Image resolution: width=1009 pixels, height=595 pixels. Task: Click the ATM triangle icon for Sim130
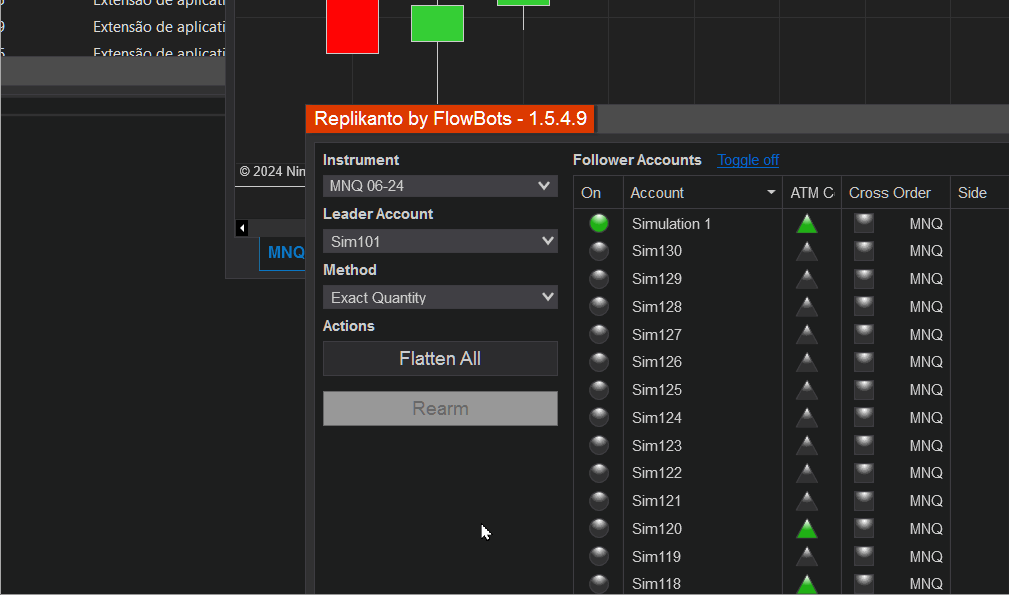pos(806,252)
